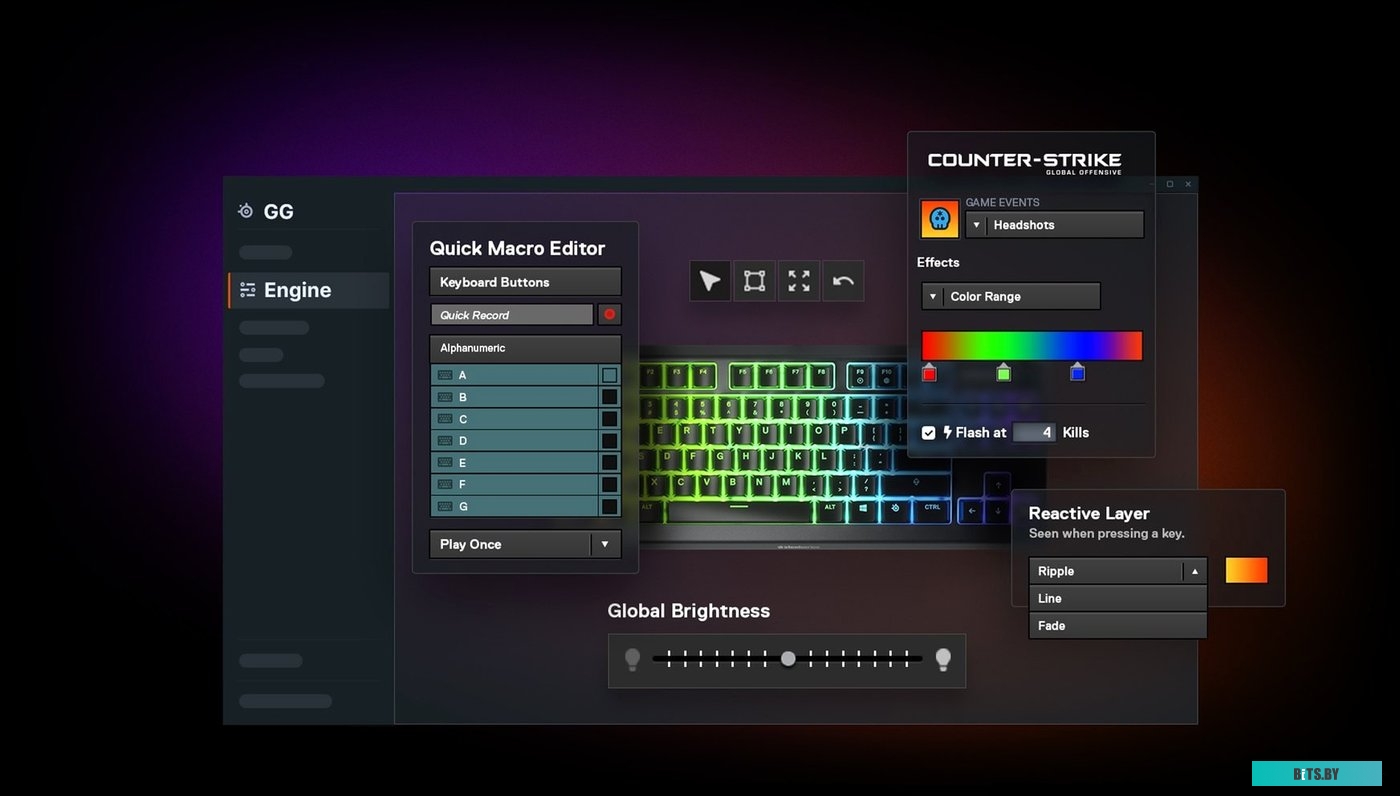Check the box for key B
1400x796 pixels.
click(x=609, y=397)
